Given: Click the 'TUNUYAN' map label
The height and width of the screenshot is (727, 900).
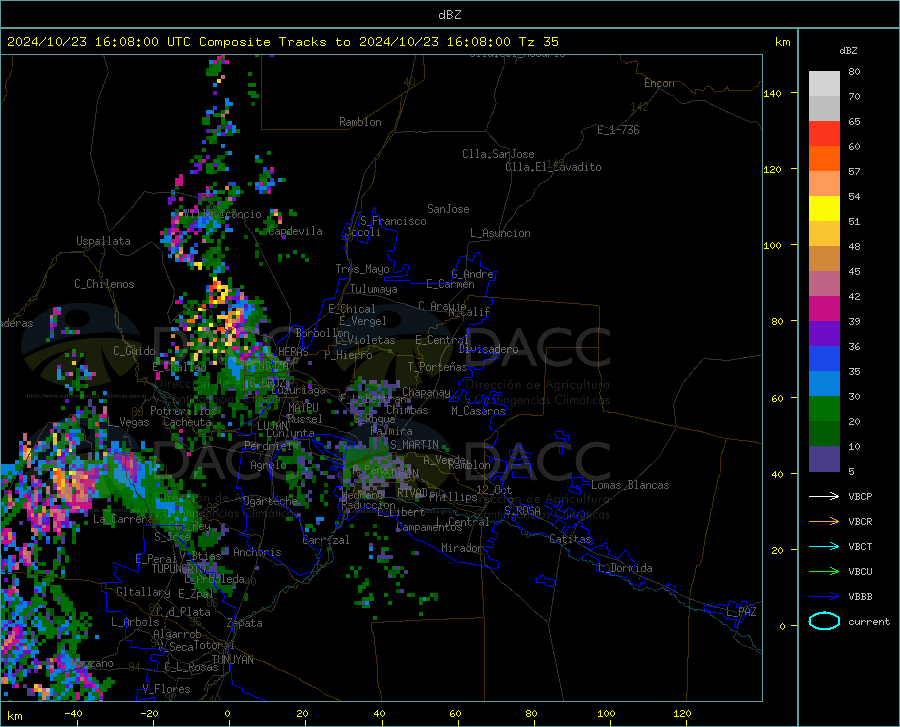Looking at the screenshot, I should point(232,660).
